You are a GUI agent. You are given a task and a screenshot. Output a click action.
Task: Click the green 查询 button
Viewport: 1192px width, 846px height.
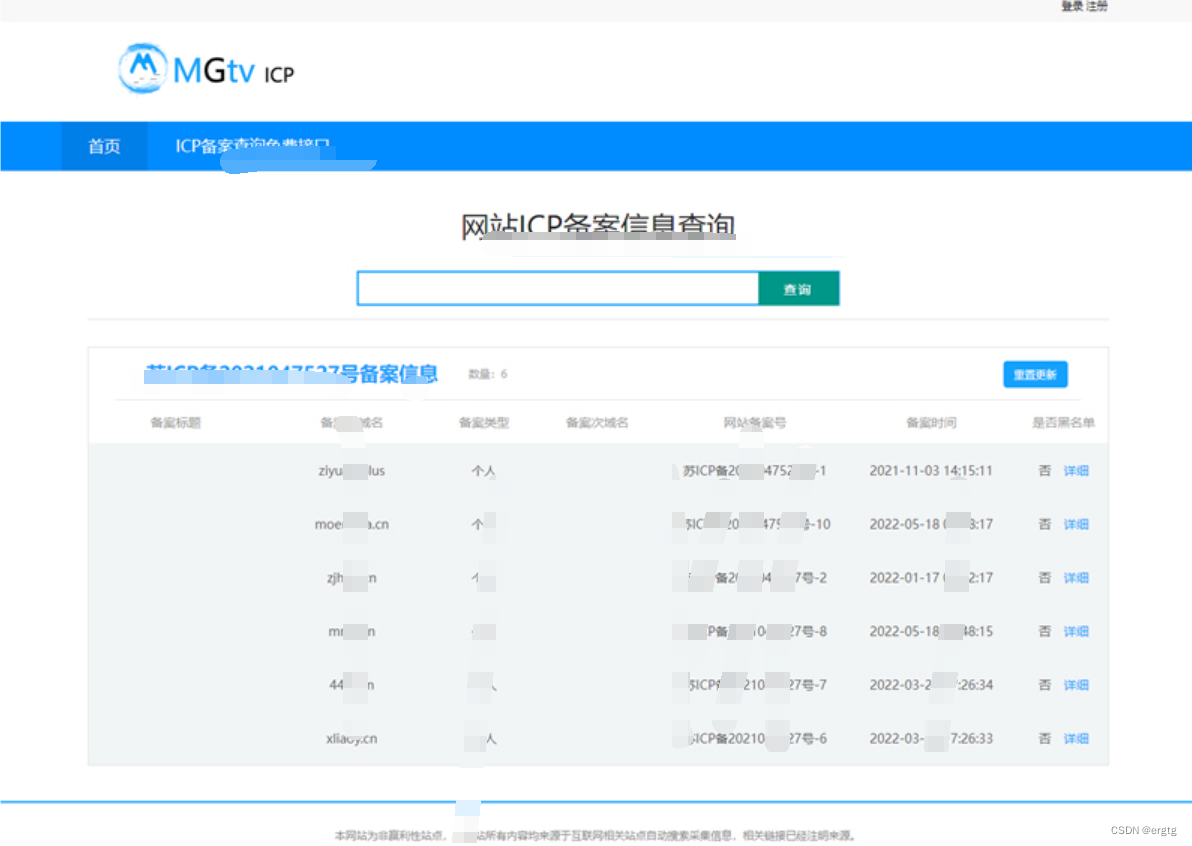click(798, 289)
